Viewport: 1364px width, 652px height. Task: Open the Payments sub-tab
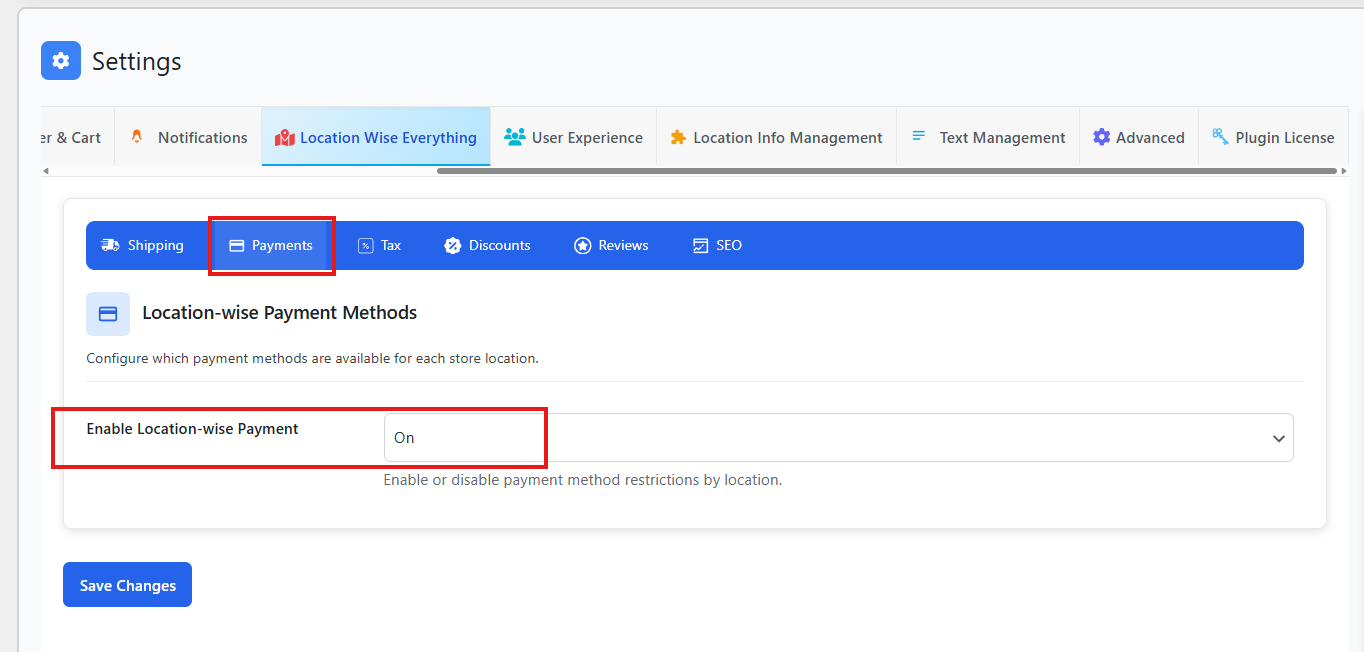(x=271, y=245)
